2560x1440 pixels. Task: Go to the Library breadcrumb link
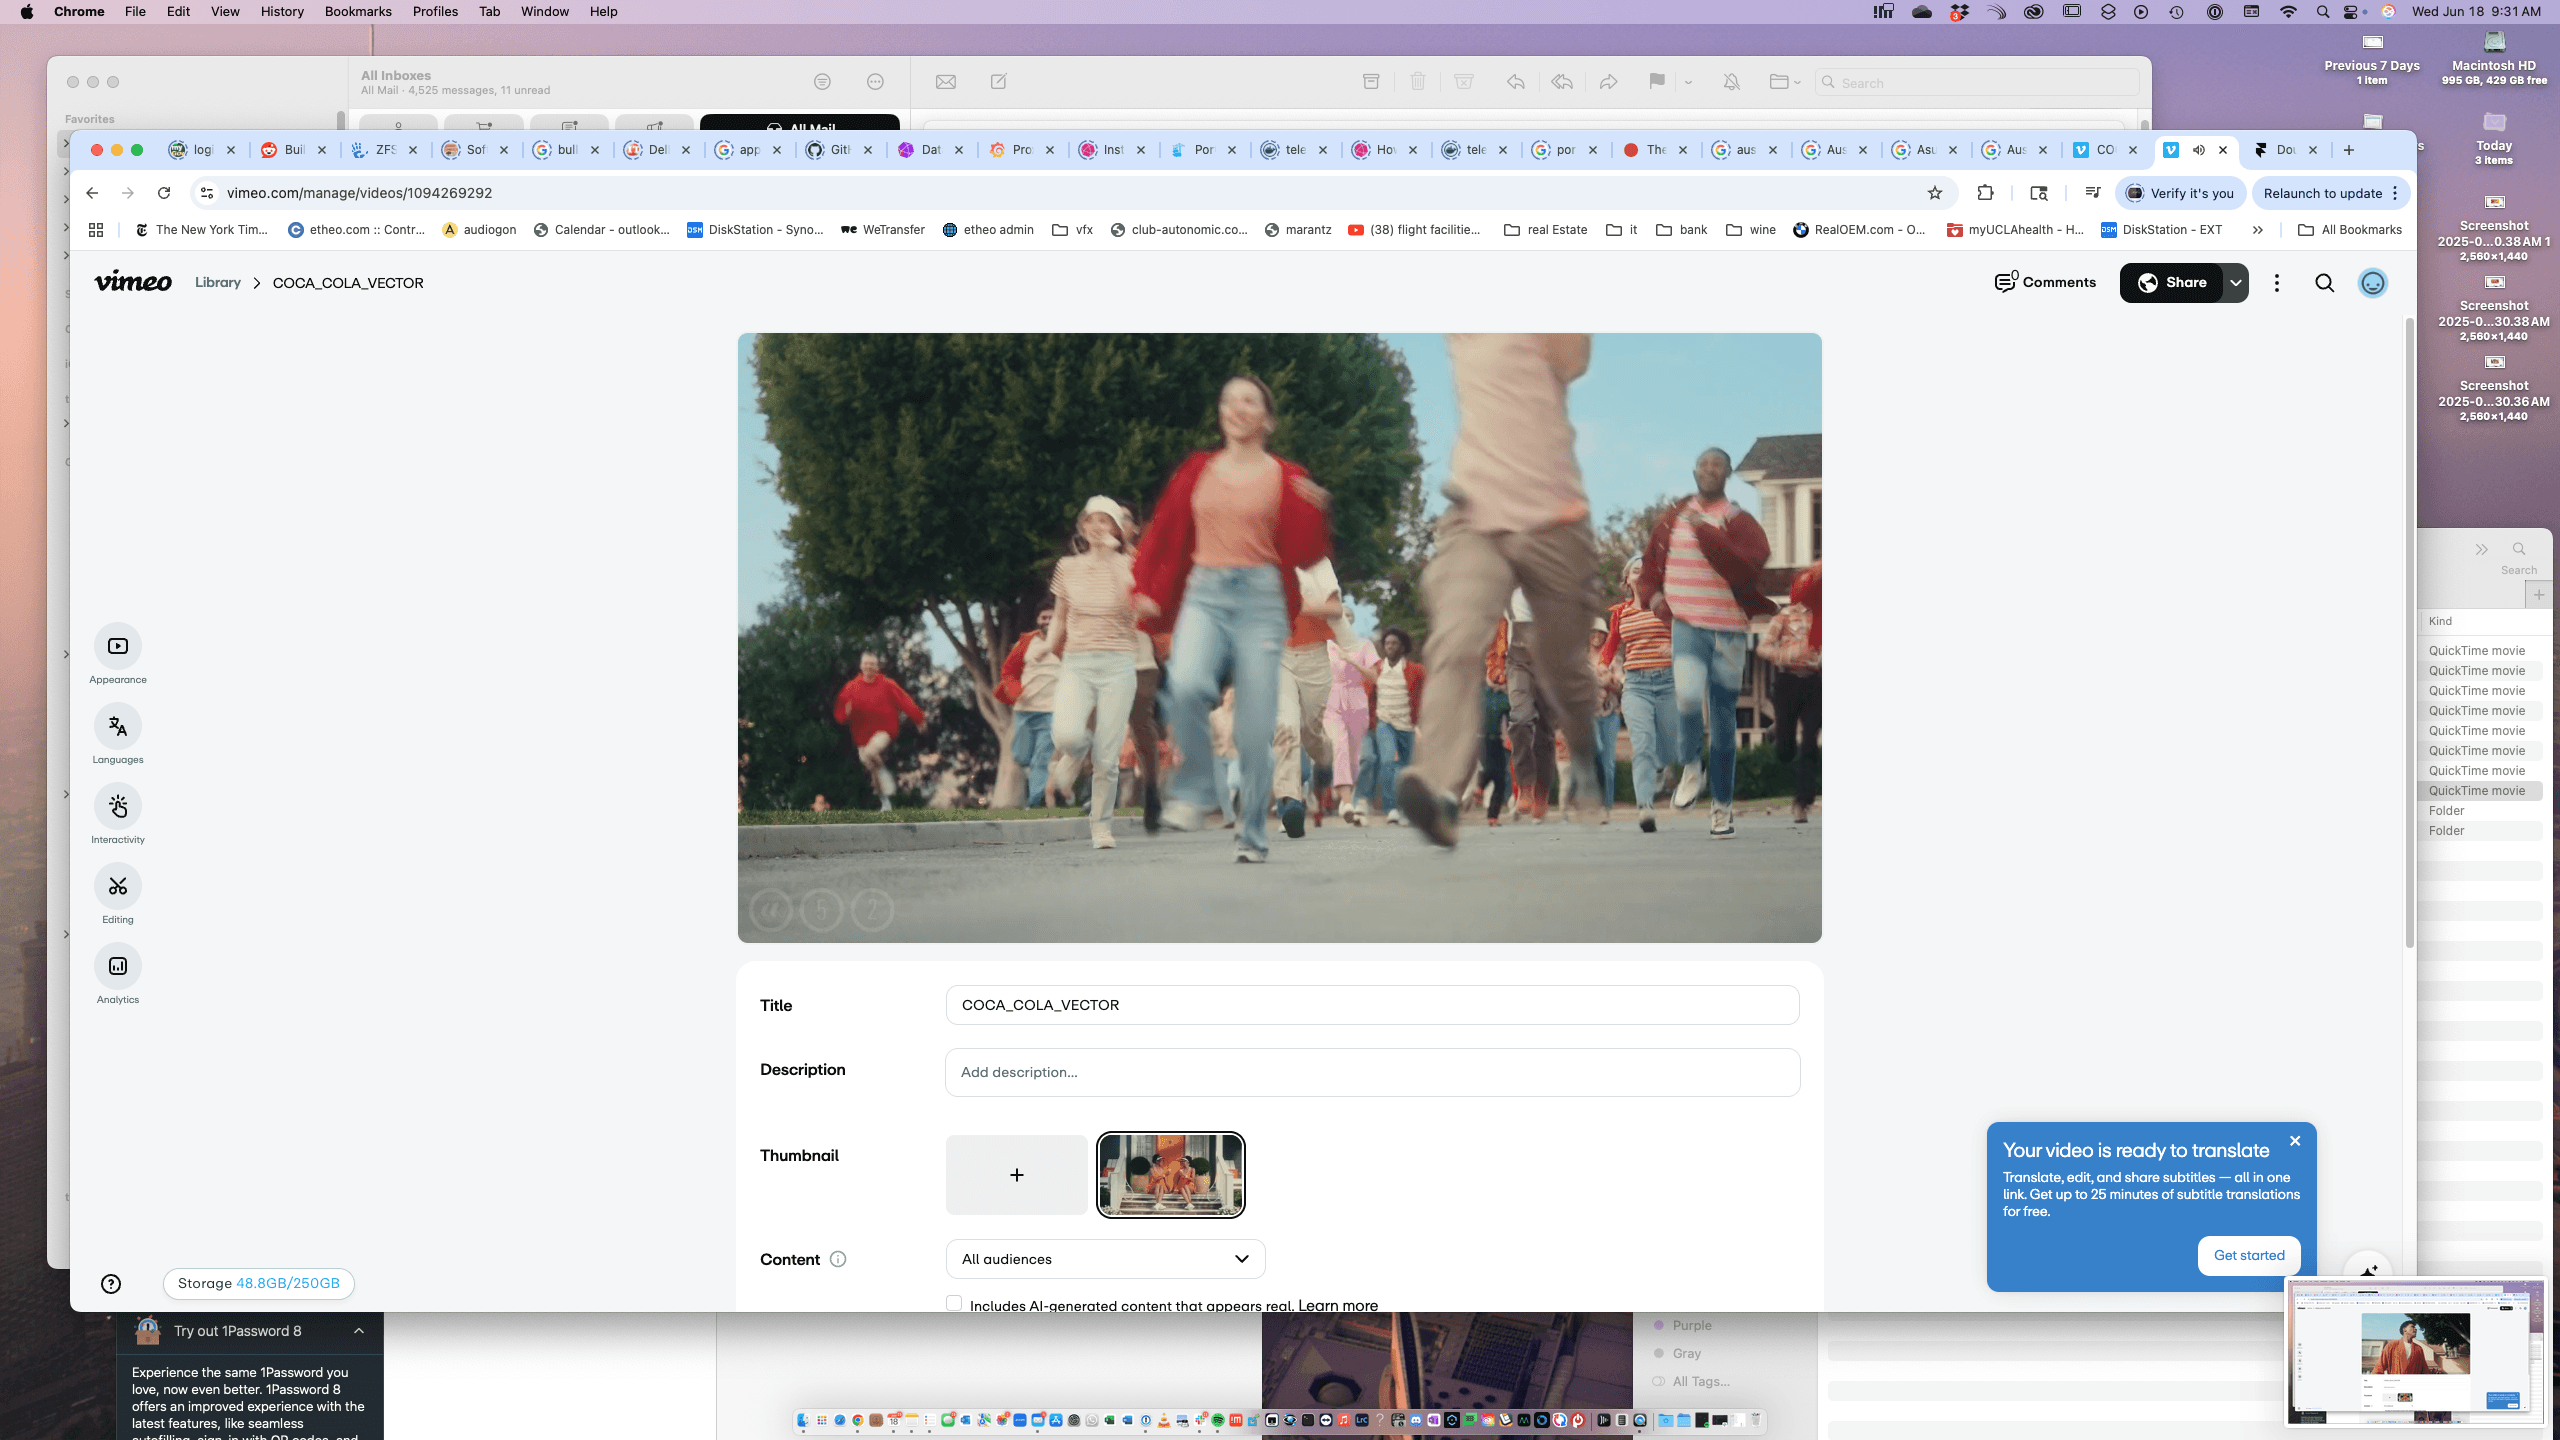(x=217, y=283)
